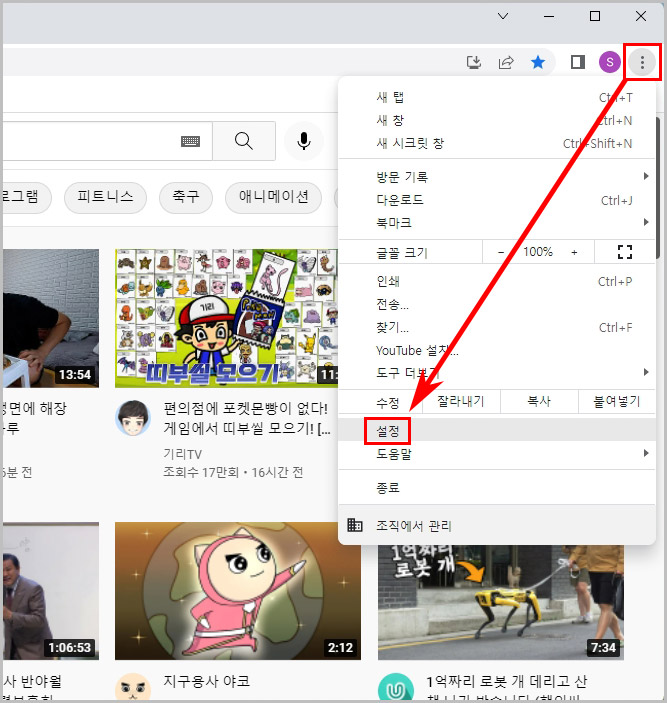Select 종료 menu item
The height and width of the screenshot is (703, 667).
coord(497,487)
